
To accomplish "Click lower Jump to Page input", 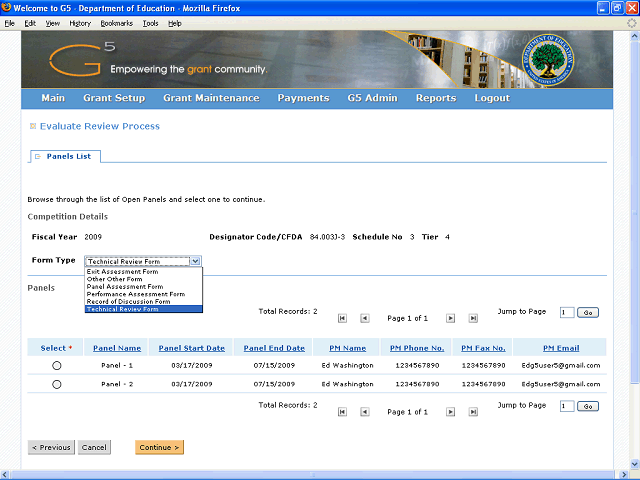I will click(x=567, y=407).
